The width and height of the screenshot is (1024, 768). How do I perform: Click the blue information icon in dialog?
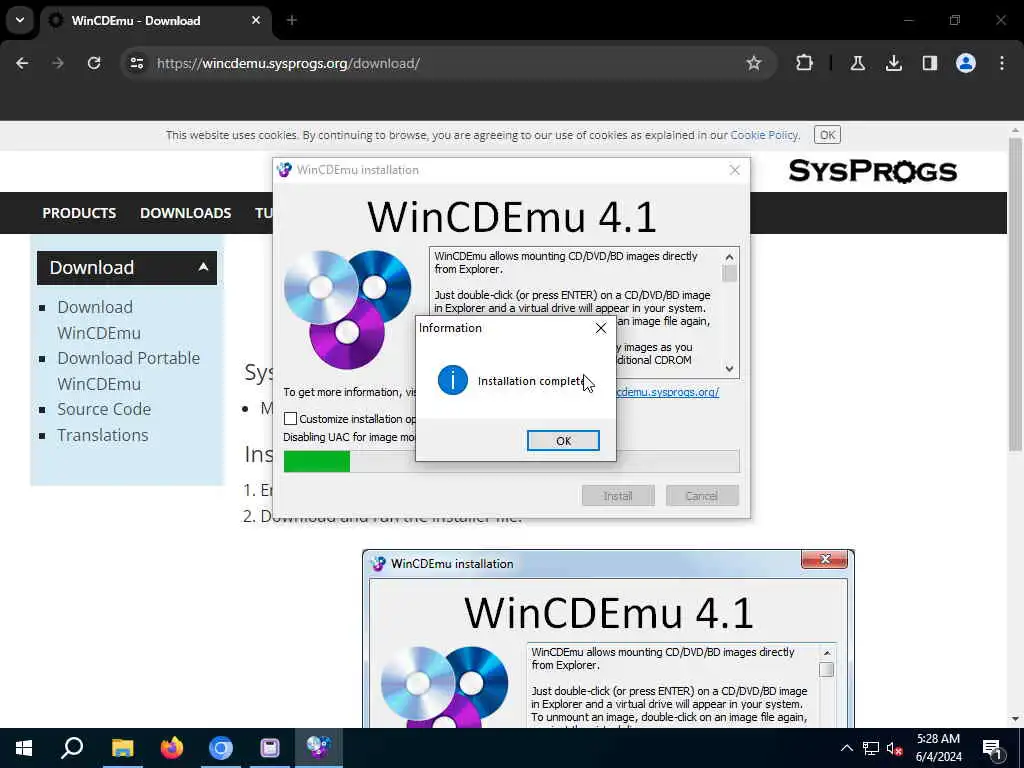pyautogui.click(x=453, y=380)
